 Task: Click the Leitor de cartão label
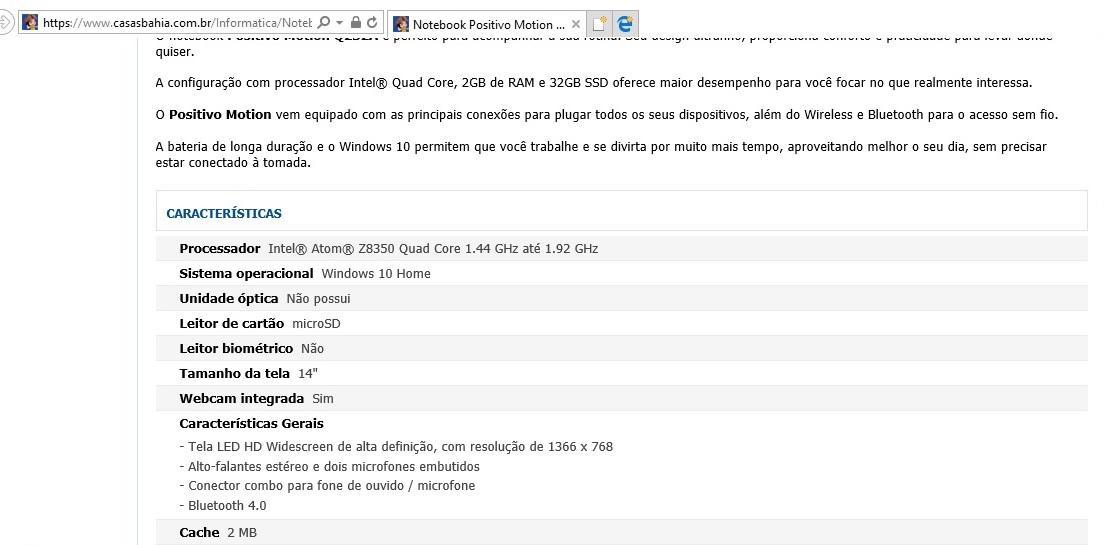click(231, 324)
